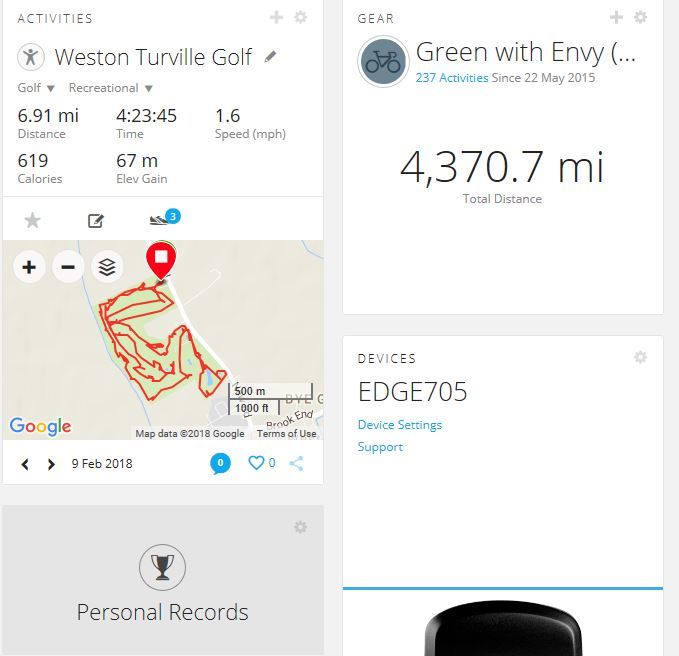This screenshot has height=656, width=679.
Task: Open the gear shoe icon with badge
Action: (x=160, y=220)
